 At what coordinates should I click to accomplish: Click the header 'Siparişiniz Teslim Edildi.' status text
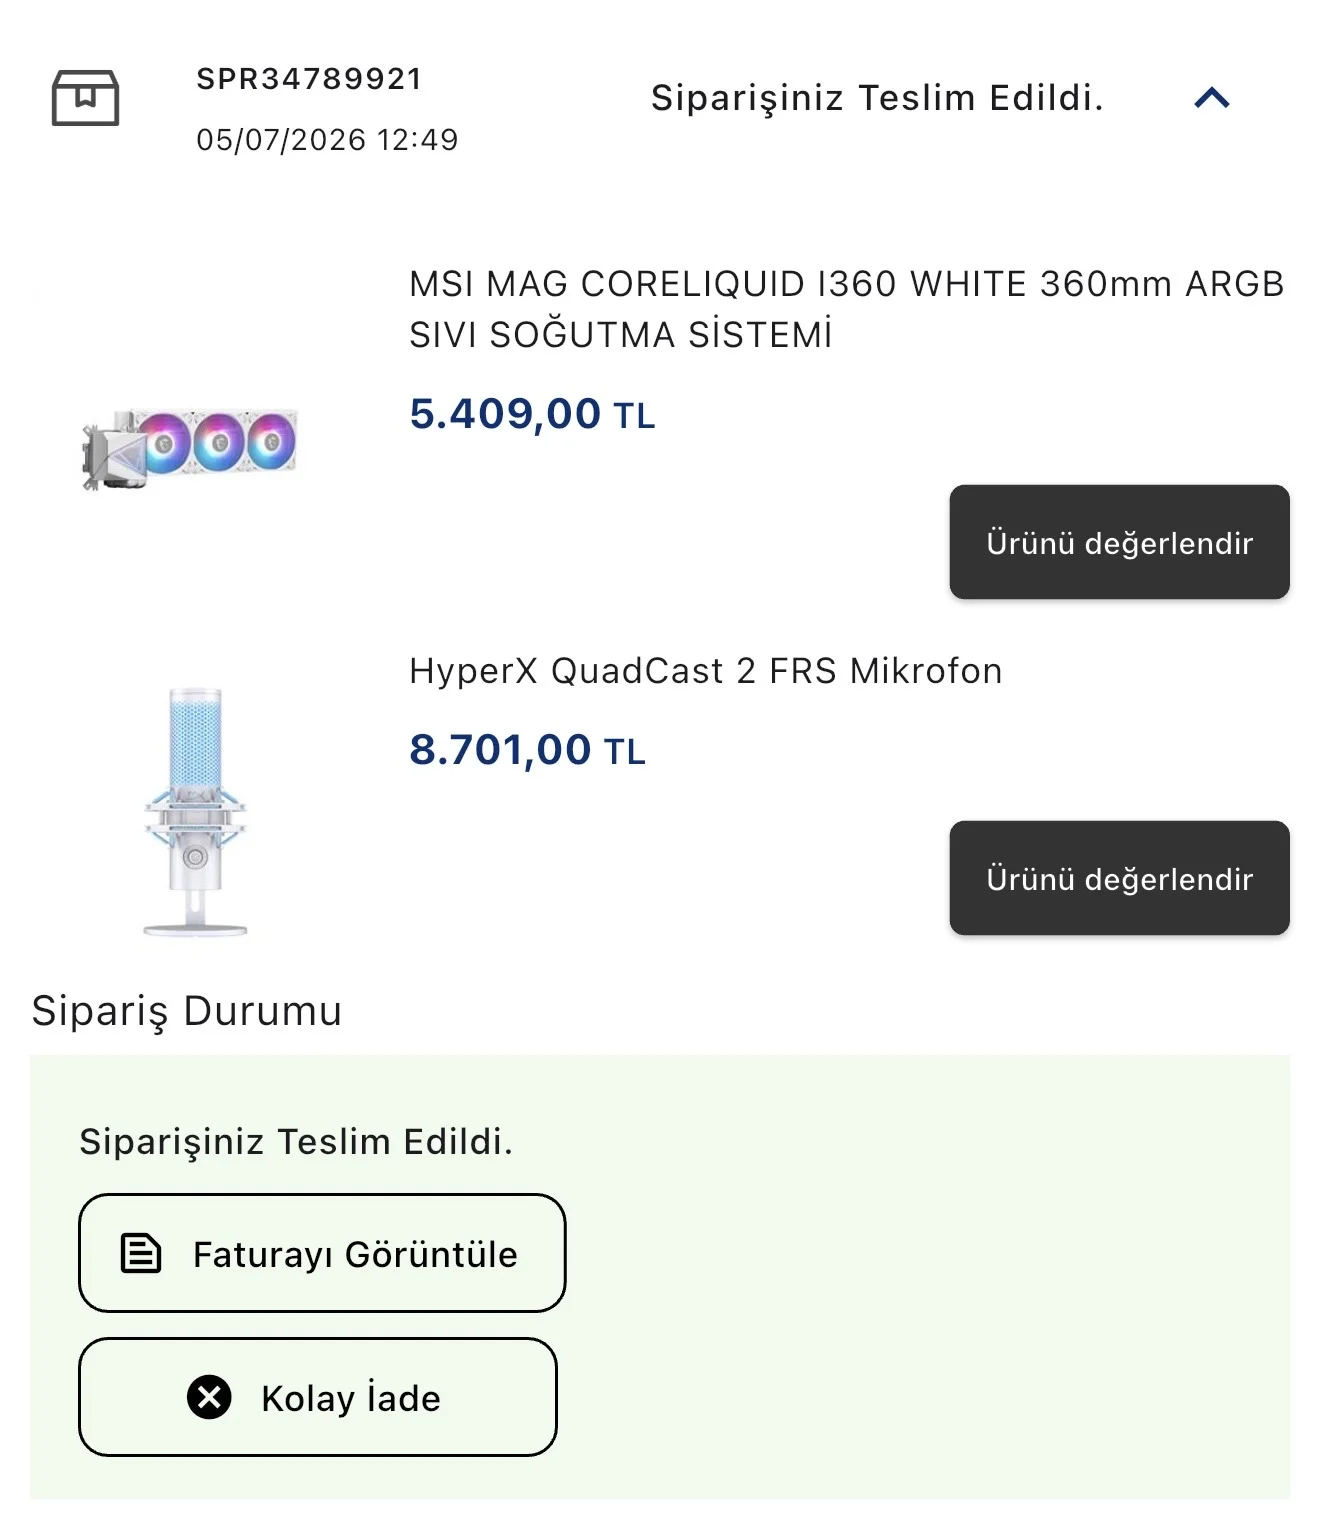(x=877, y=98)
